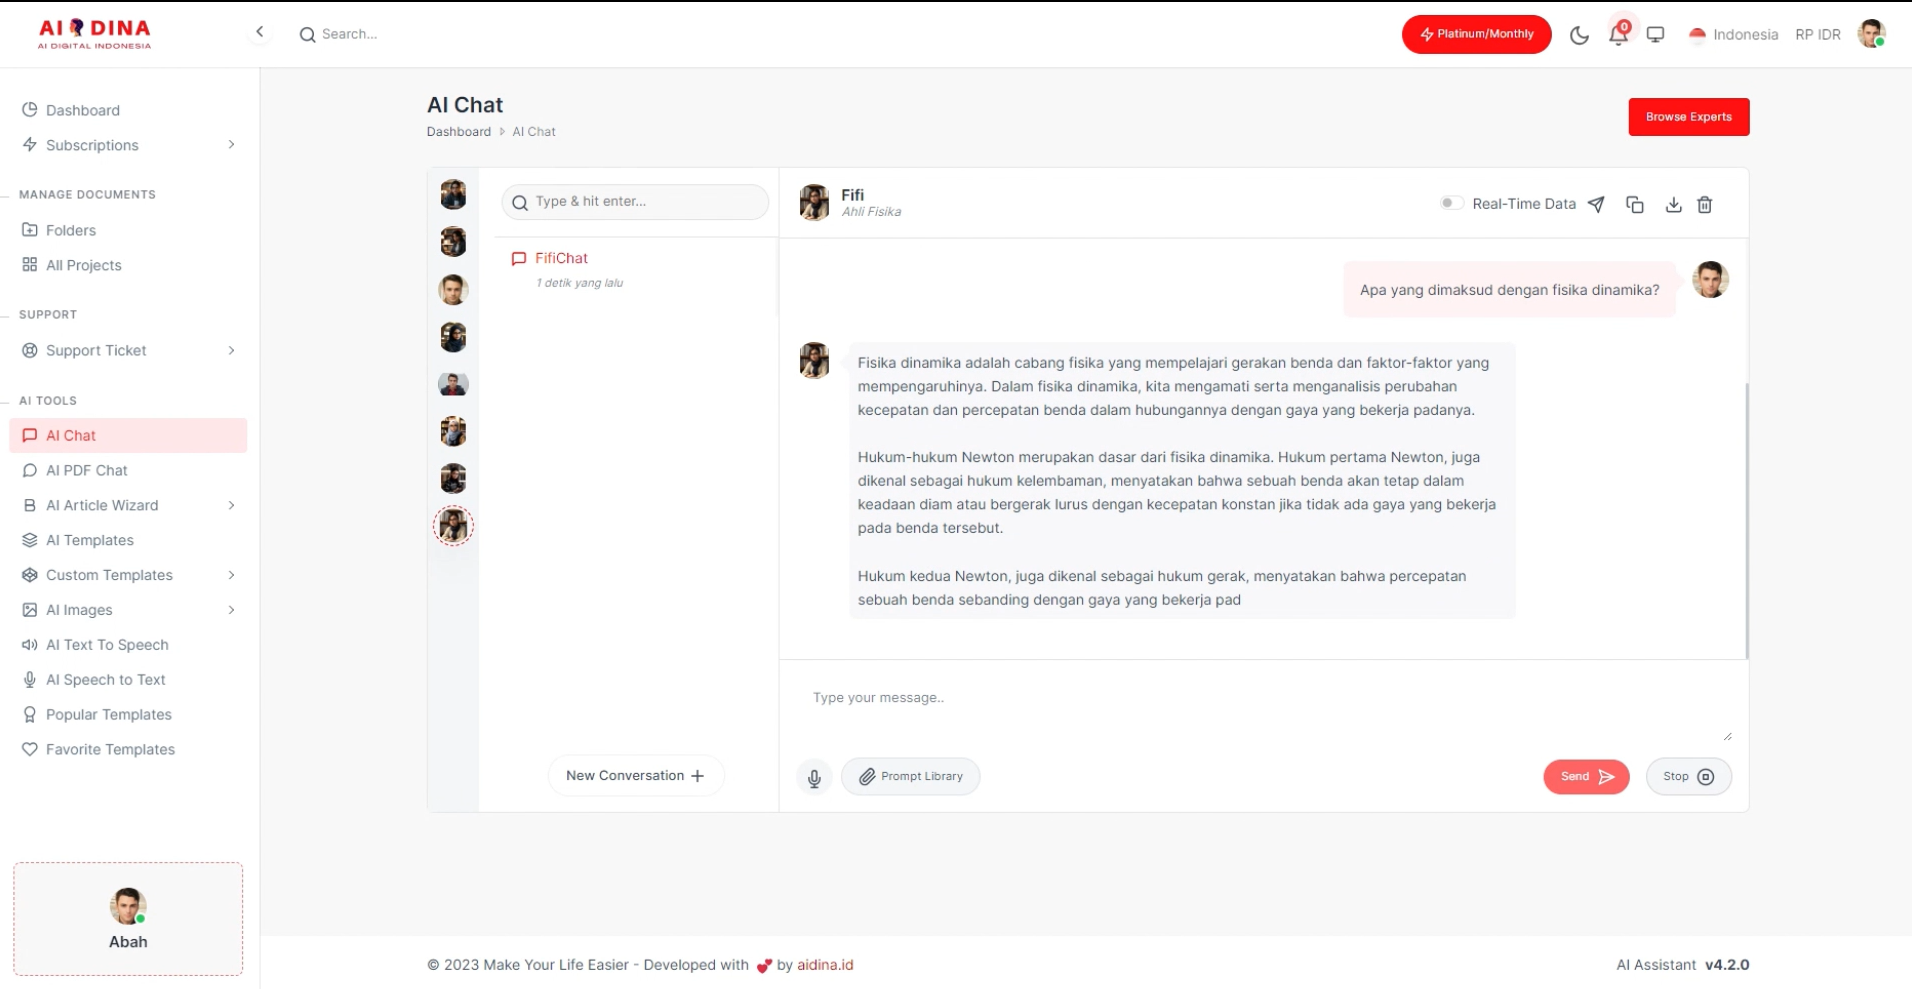This screenshot has width=1912, height=989.
Task: Switch to dark mode with moon icon
Action: point(1579,35)
